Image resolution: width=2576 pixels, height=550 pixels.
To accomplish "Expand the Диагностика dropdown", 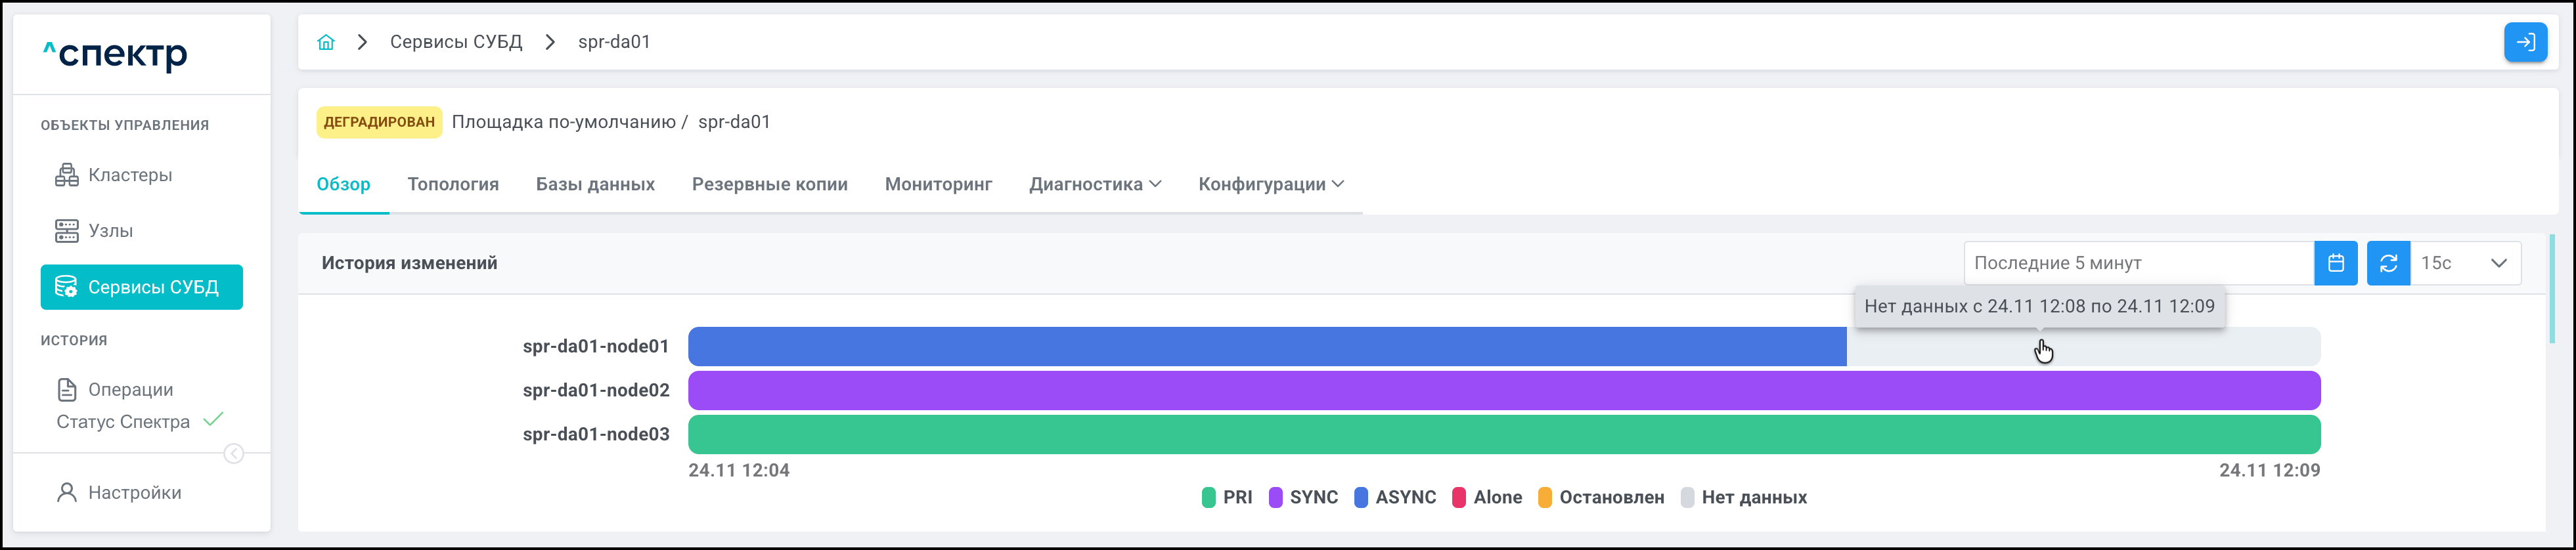I will [x=1095, y=184].
